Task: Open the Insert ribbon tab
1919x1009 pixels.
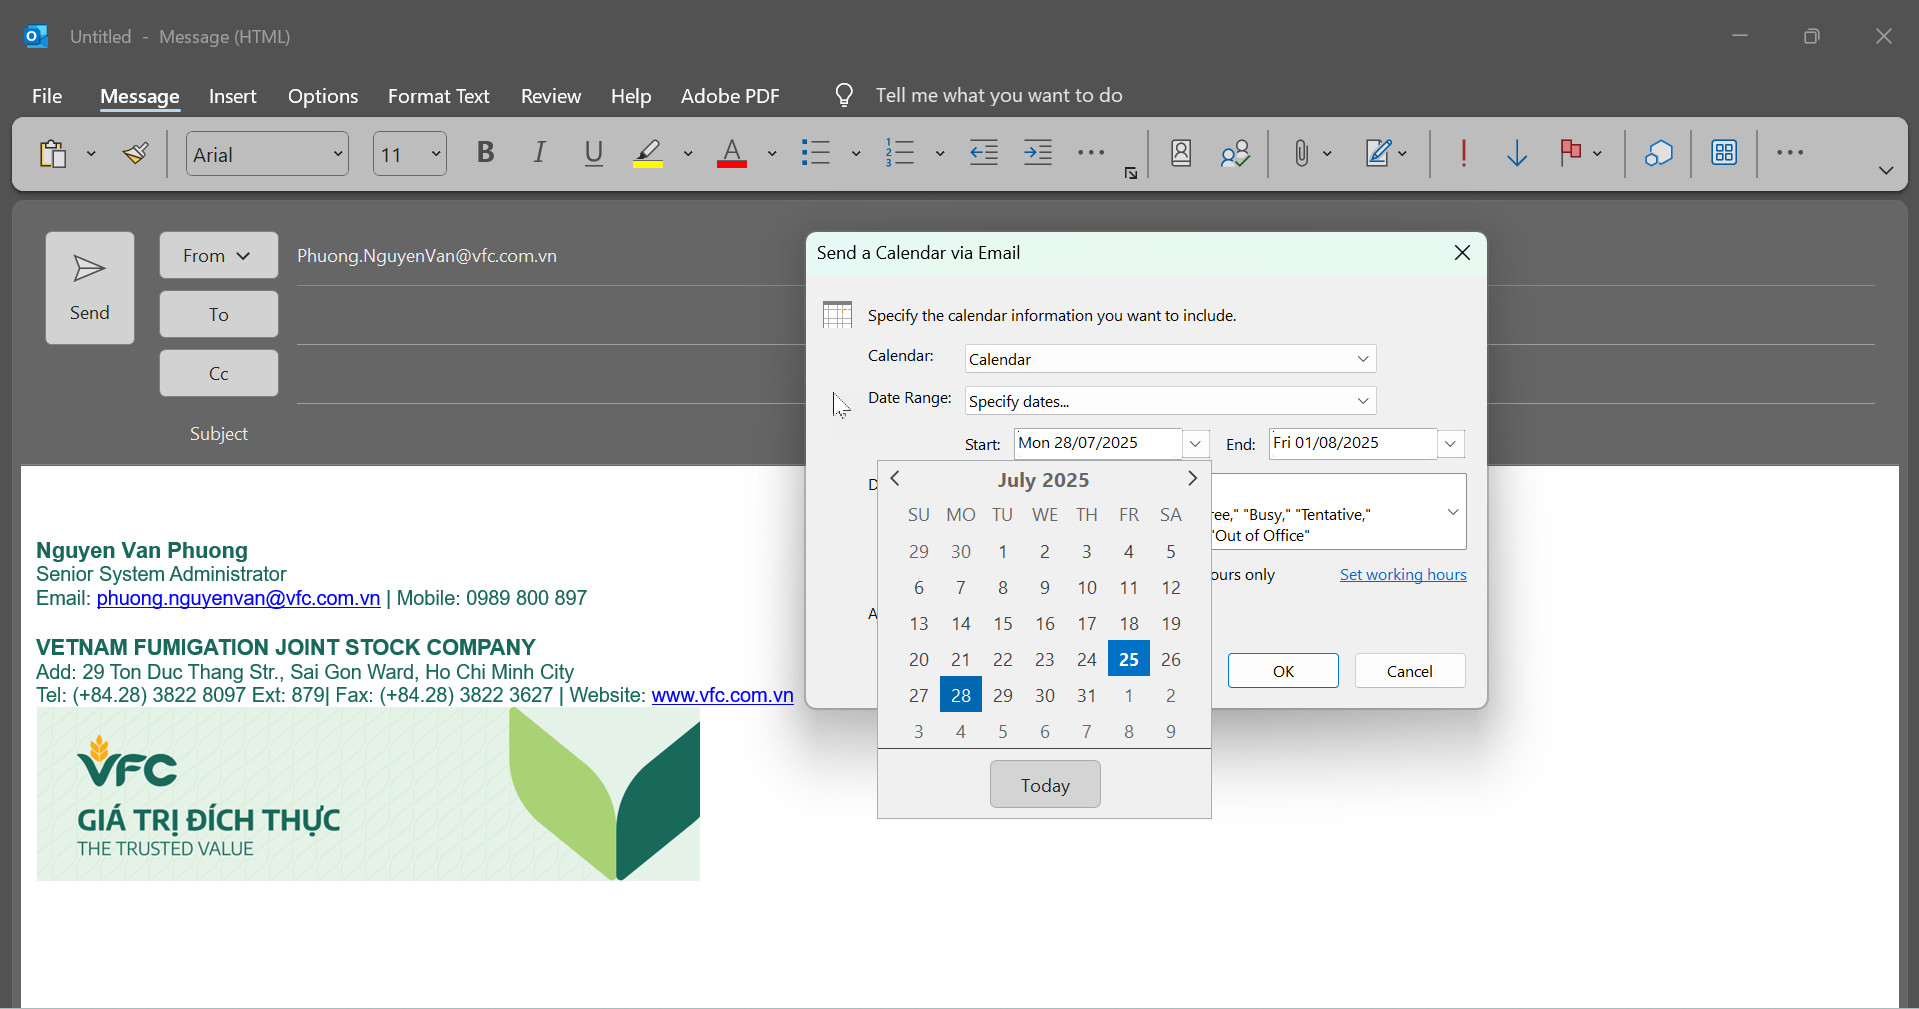Action: tap(232, 96)
